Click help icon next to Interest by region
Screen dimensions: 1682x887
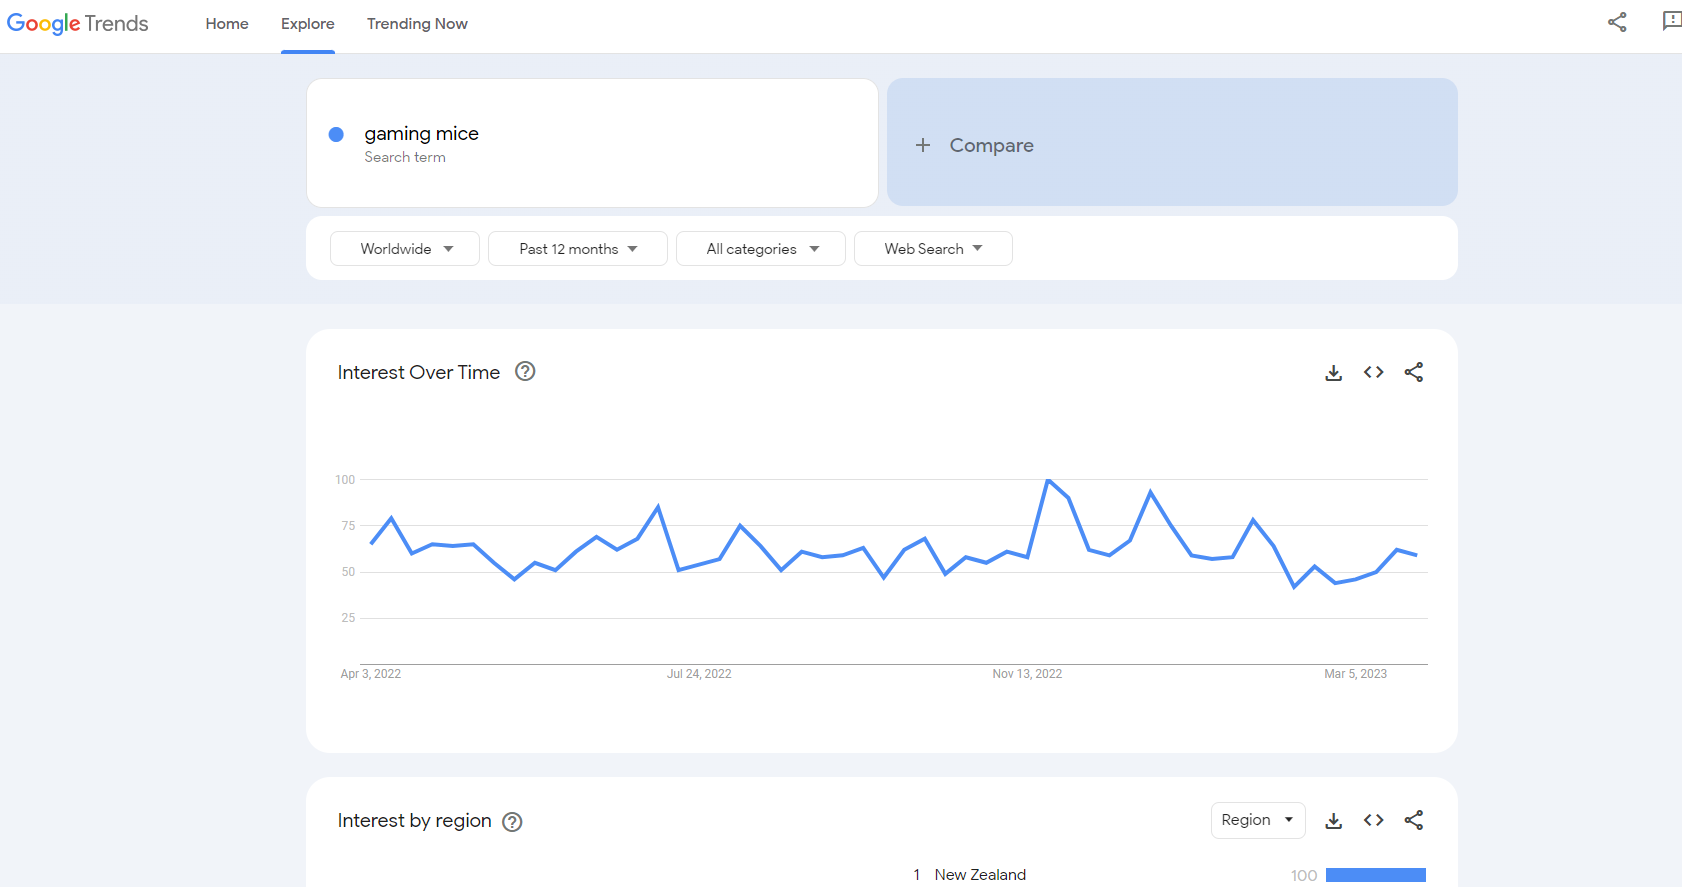click(512, 822)
